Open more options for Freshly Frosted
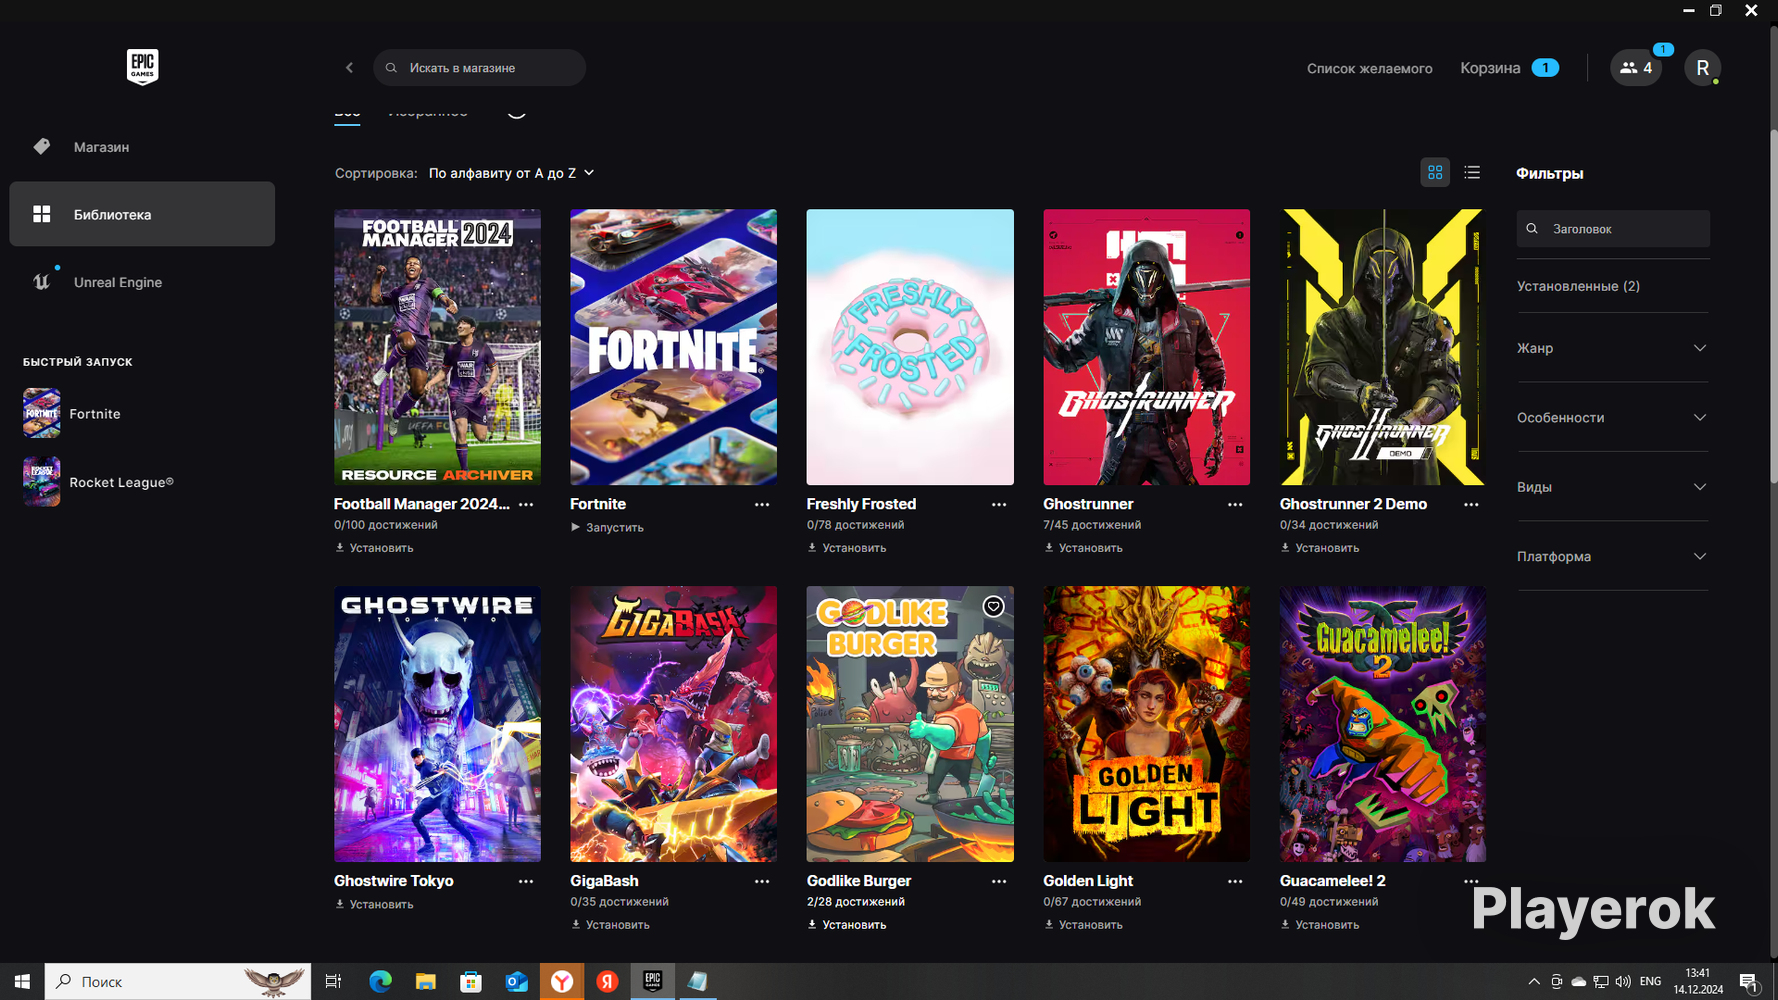The height and width of the screenshot is (1000, 1778). tap(999, 505)
